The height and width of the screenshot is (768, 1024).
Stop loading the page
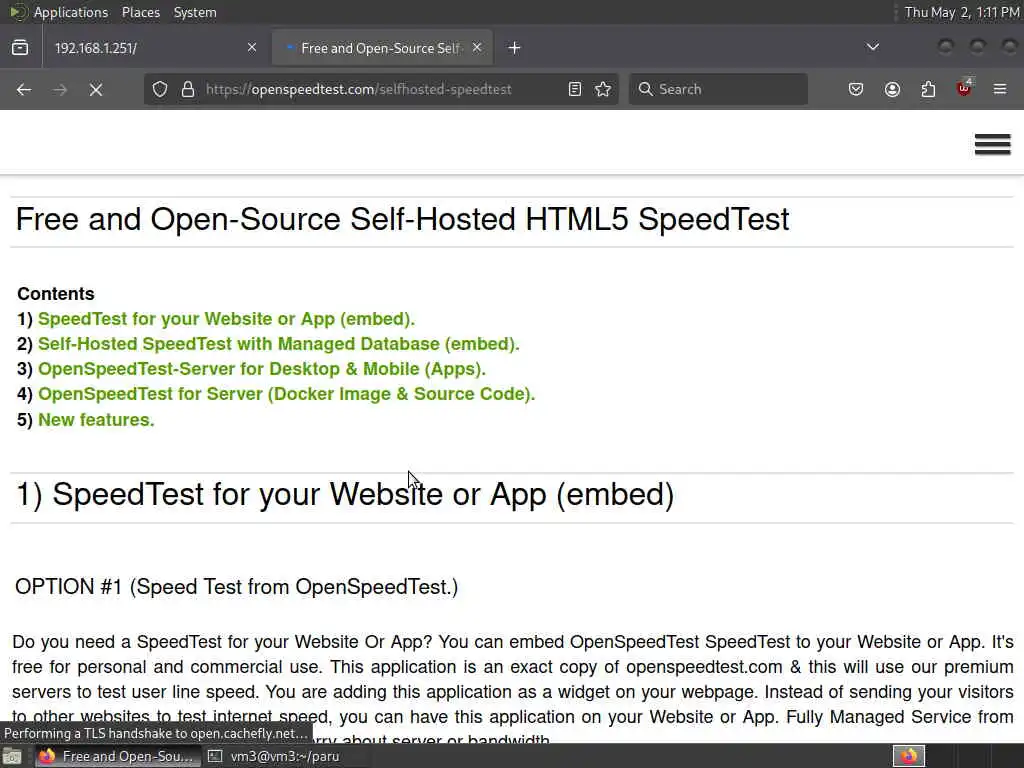tap(96, 89)
